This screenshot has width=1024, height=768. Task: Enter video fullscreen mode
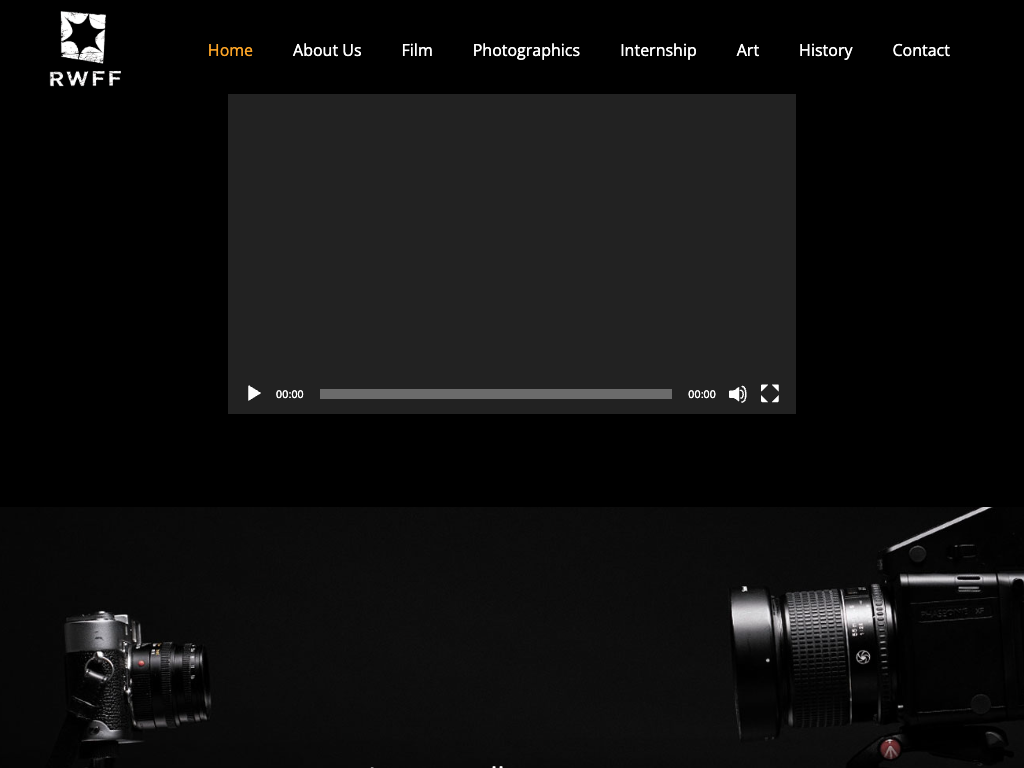pos(770,393)
